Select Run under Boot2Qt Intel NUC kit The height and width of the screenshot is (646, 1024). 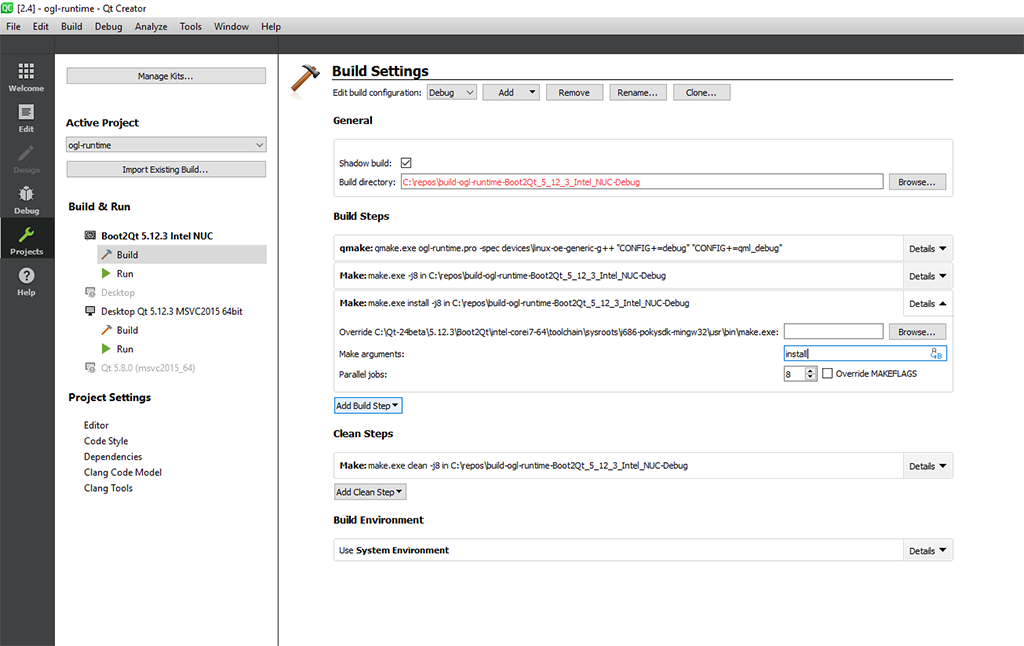click(x=125, y=274)
